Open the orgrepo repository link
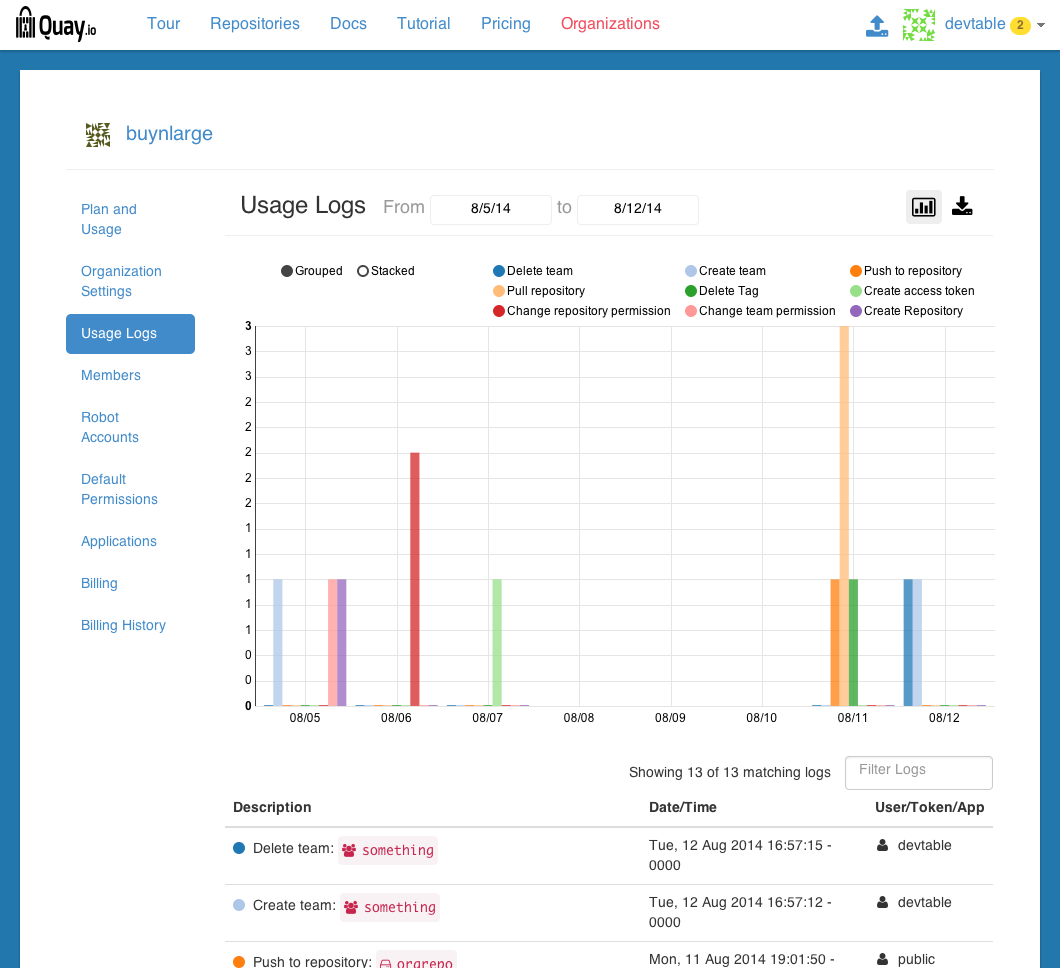1060x968 pixels. 416,961
